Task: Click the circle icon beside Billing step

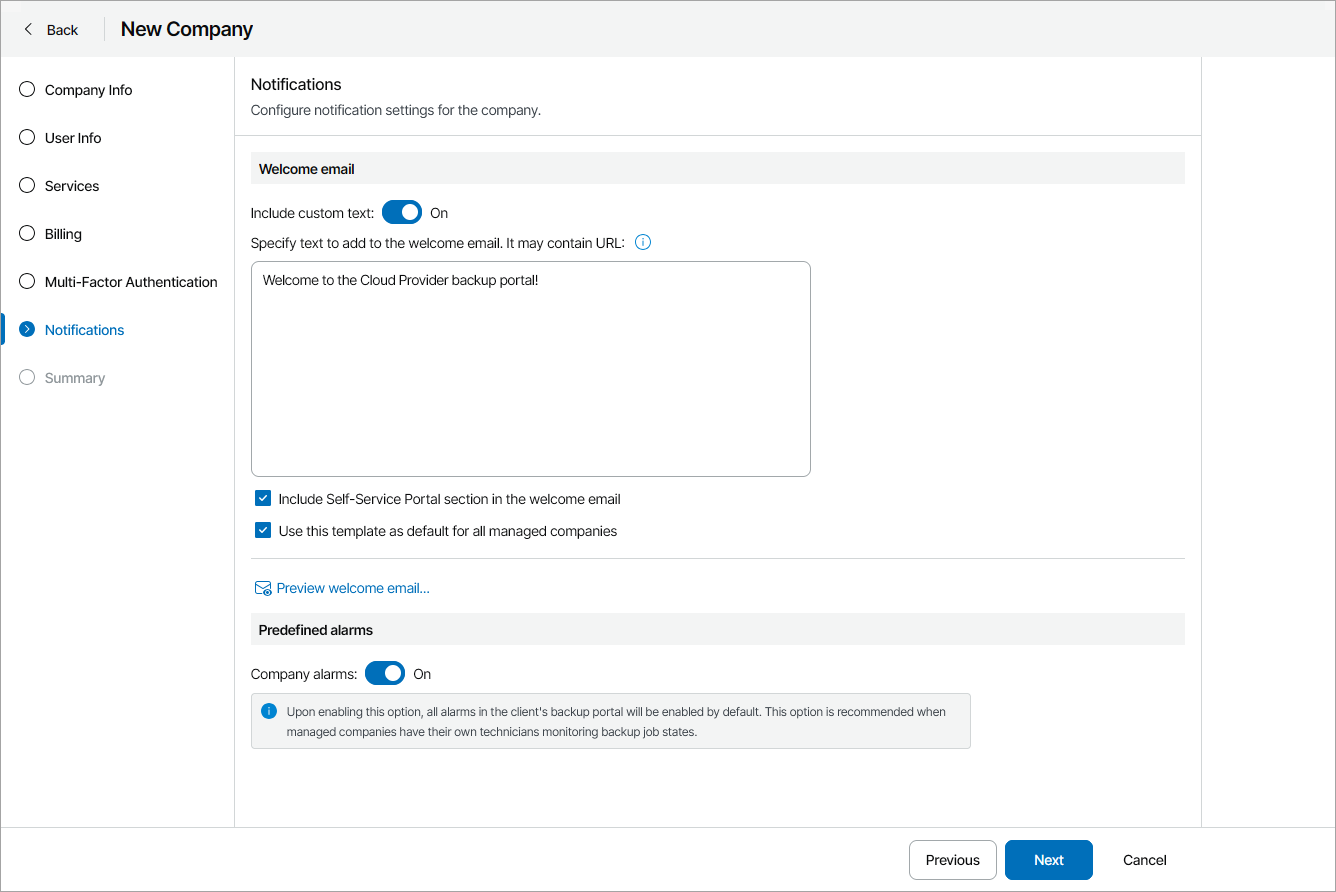Action: (26, 233)
